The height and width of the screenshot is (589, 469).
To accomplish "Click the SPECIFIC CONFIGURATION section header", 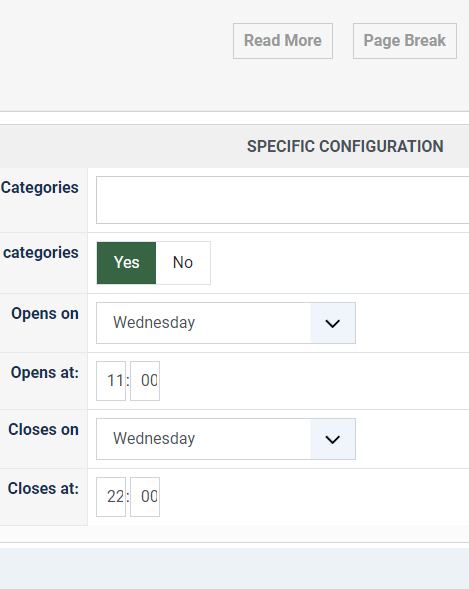I will tap(345, 146).
